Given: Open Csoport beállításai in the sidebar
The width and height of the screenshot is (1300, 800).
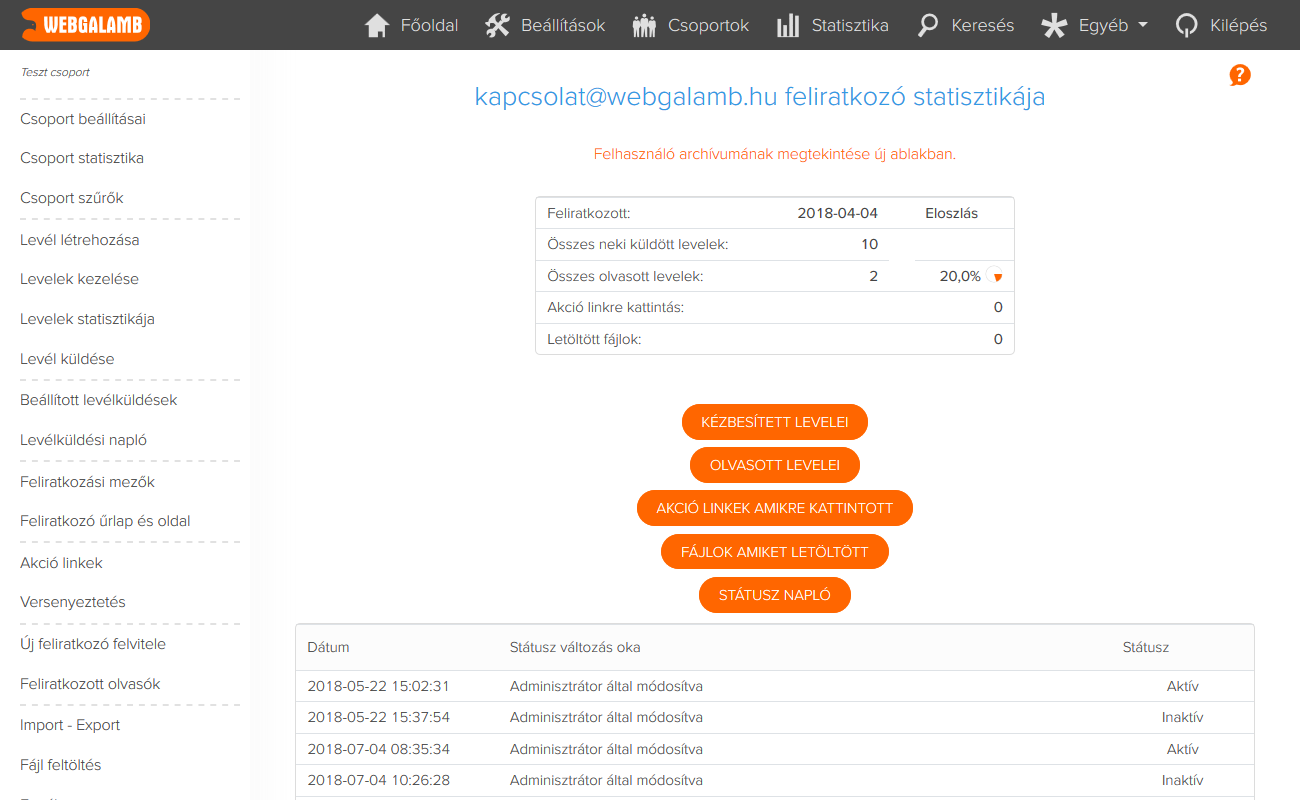Looking at the screenshot, I should coord(83,119).
